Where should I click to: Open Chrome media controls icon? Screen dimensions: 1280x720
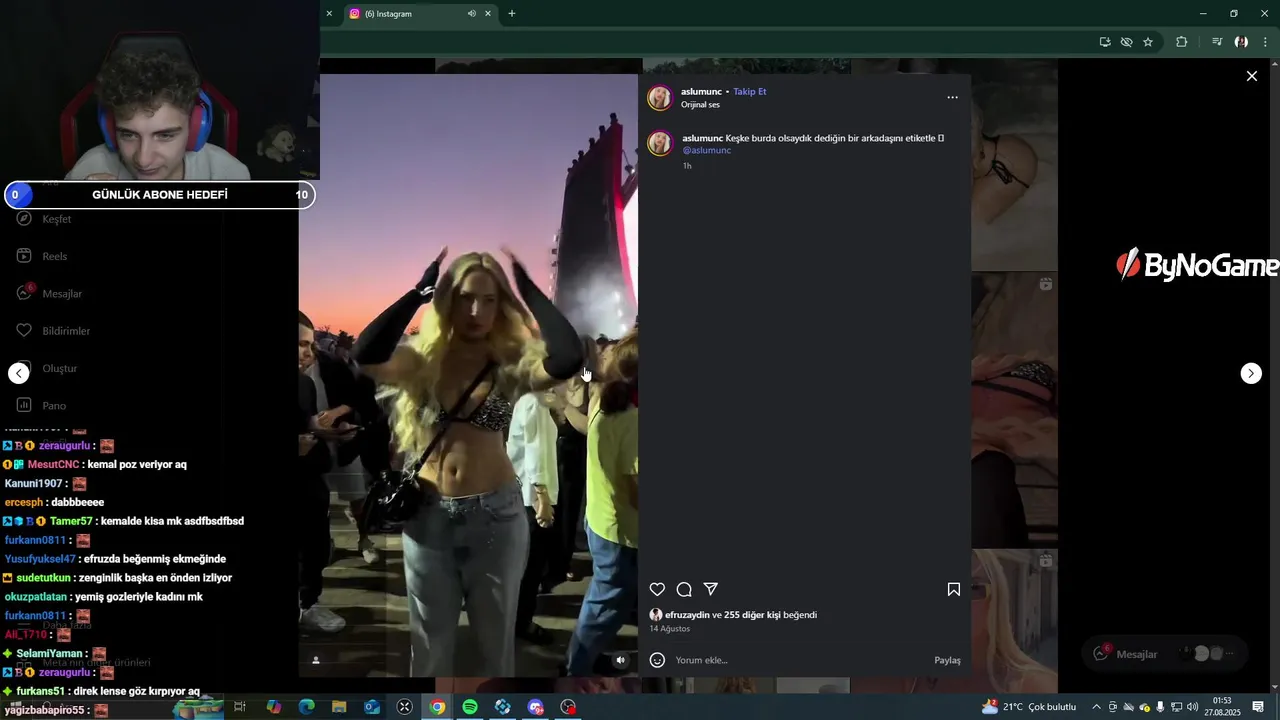[1217, 42]
